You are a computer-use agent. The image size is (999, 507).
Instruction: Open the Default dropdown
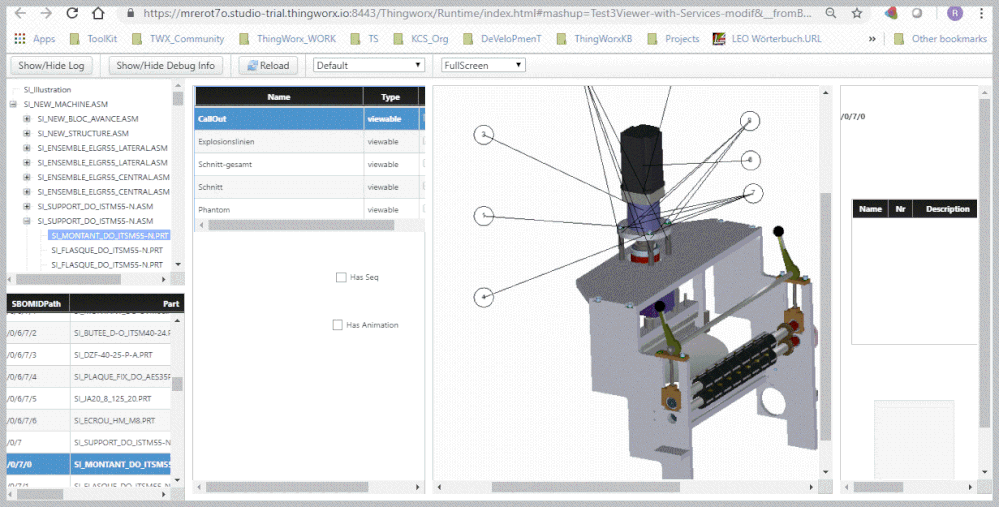click(369, 65)
